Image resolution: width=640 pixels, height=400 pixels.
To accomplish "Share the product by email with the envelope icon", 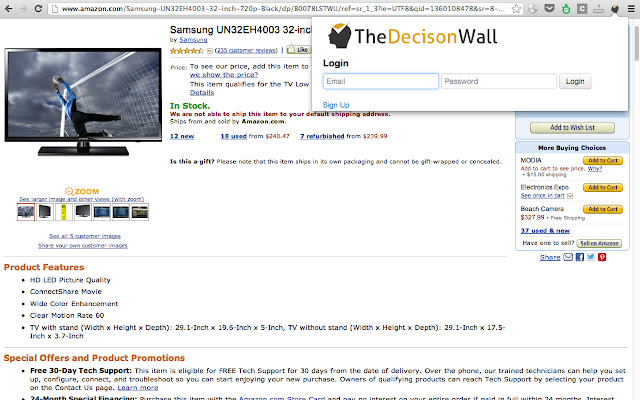I will (568, 257).
